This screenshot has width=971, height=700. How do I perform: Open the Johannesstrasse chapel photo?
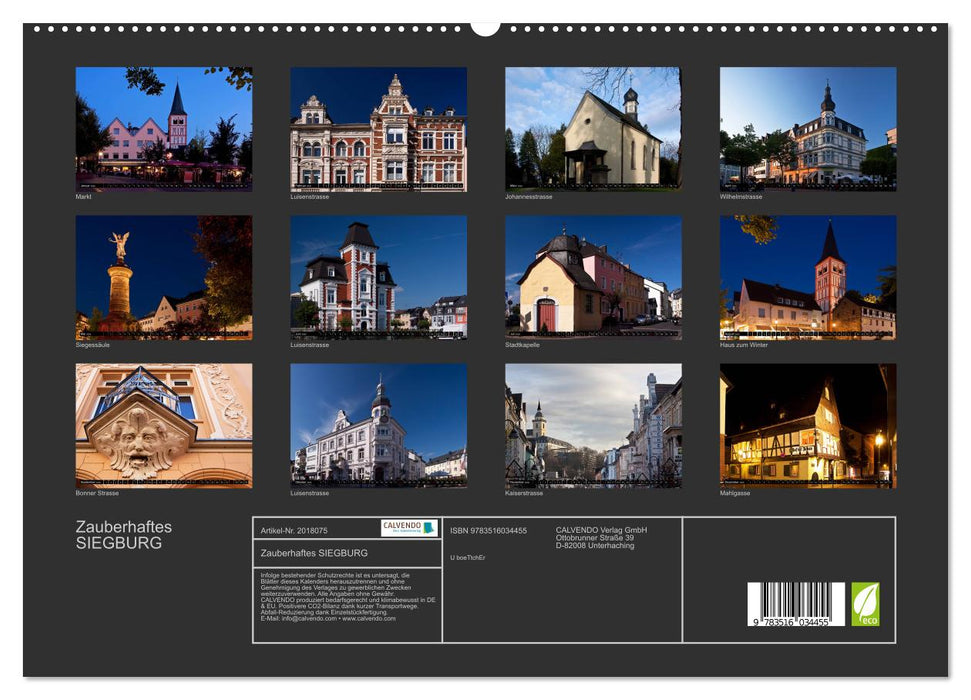[591, 130]
